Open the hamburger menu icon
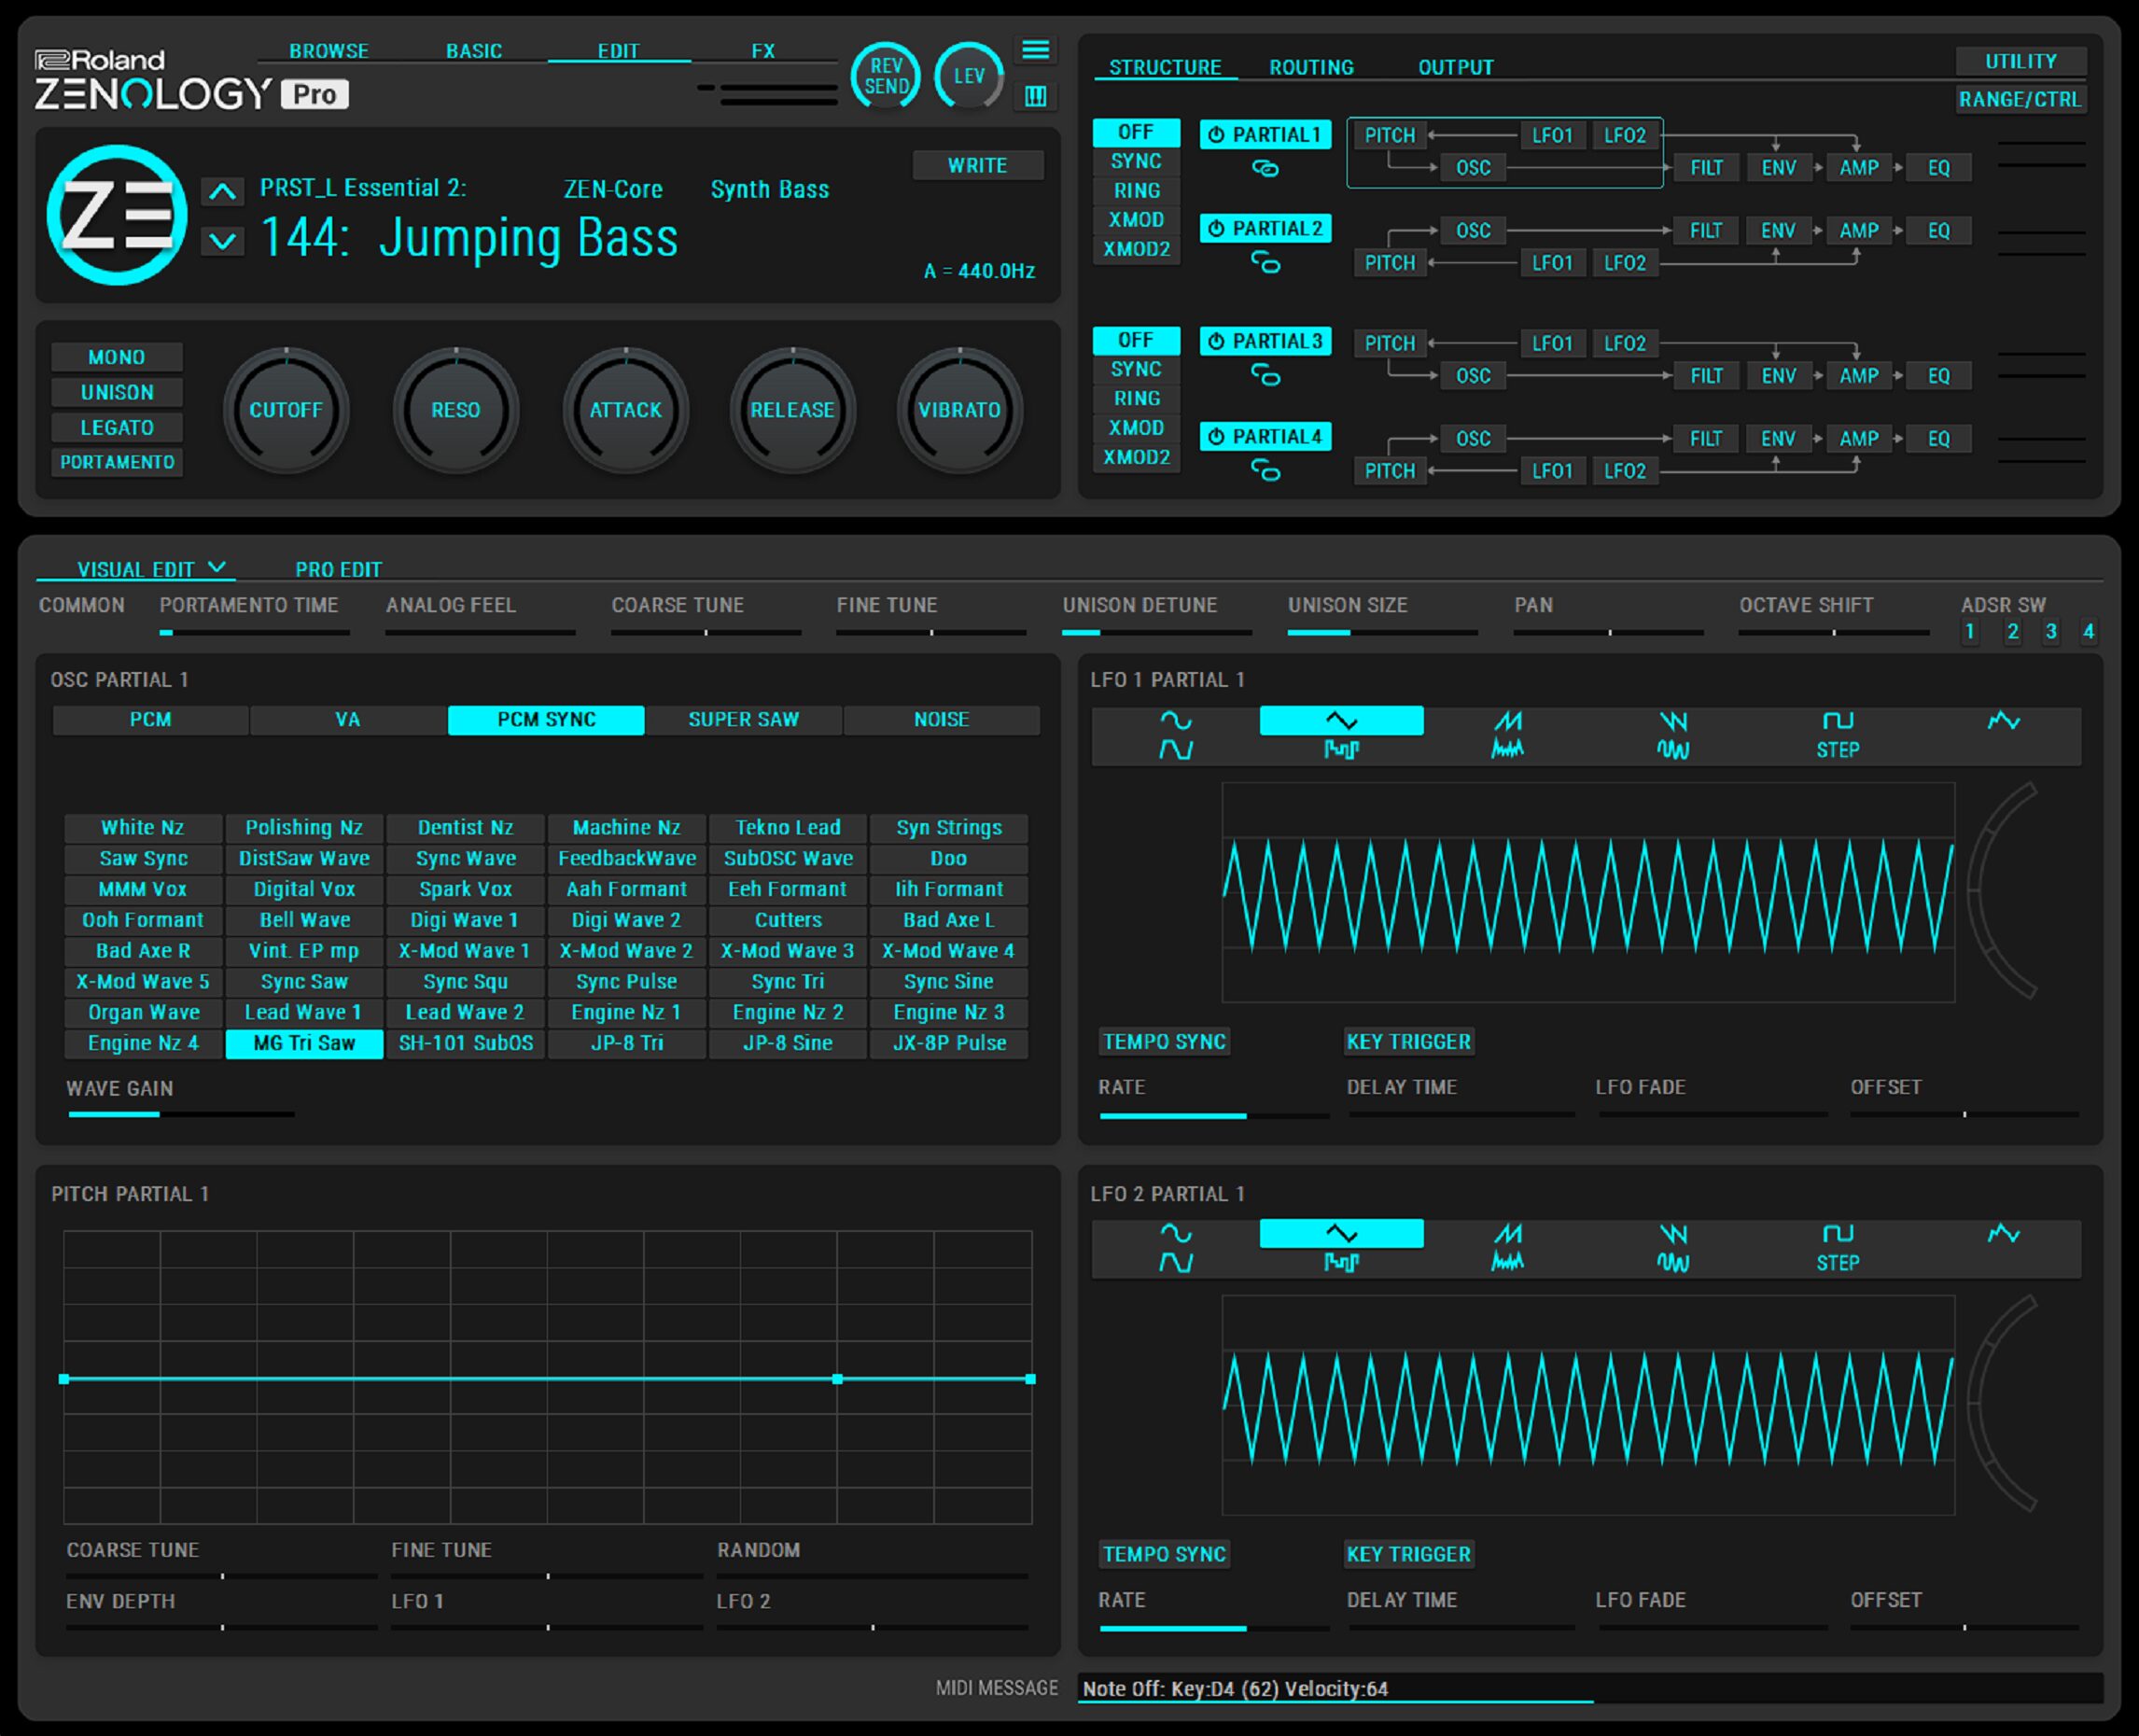2139x1736 pixels. point(1036,50)
